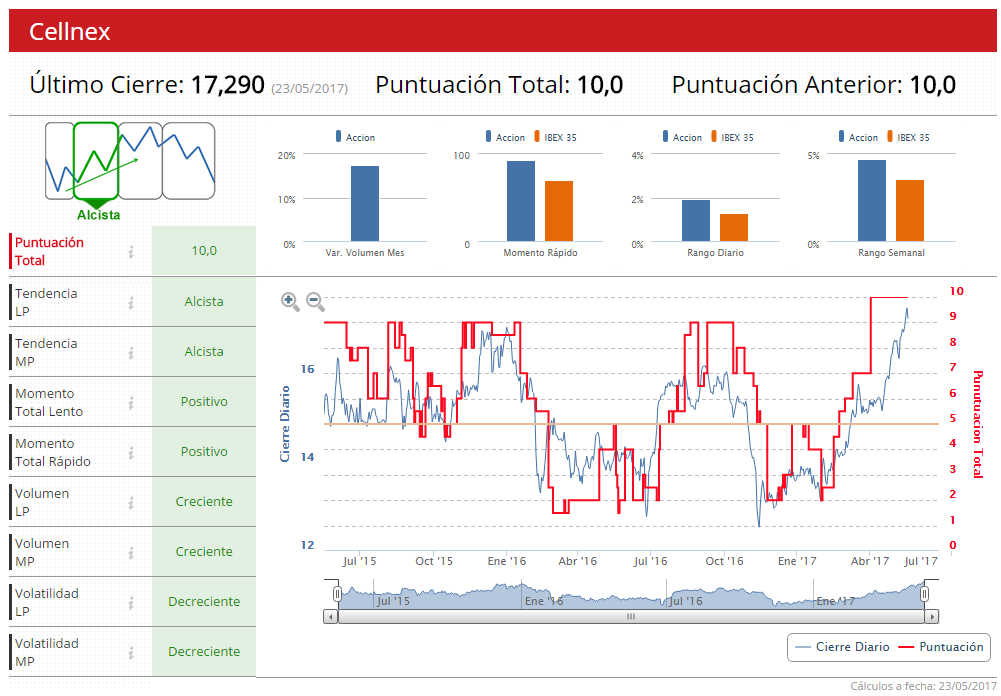Click the orange IBEX 35 bar in Rango Diario
1001x696 pixels.
(x=734, y=228)
